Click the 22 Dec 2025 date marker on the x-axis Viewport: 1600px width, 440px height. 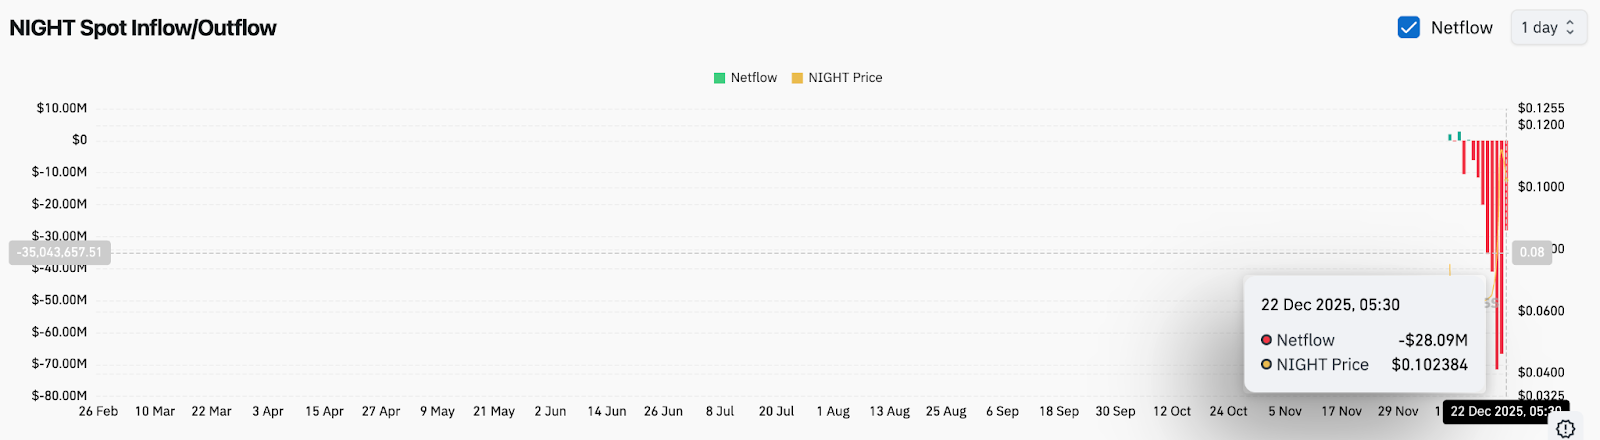1505,411
